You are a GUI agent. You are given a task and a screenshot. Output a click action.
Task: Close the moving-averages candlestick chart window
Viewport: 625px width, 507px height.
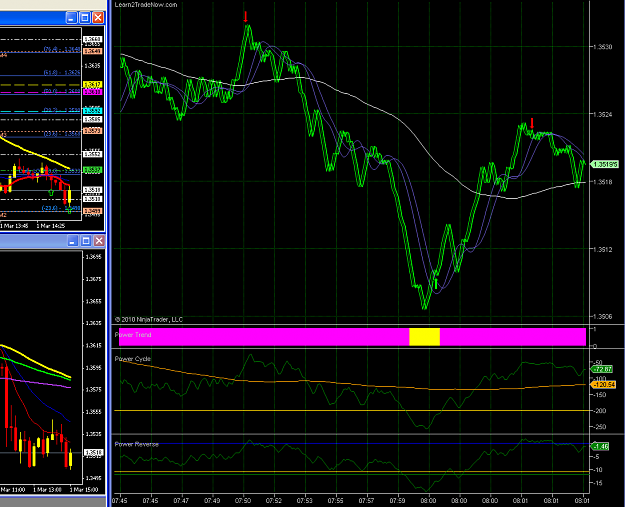(99, 241)
